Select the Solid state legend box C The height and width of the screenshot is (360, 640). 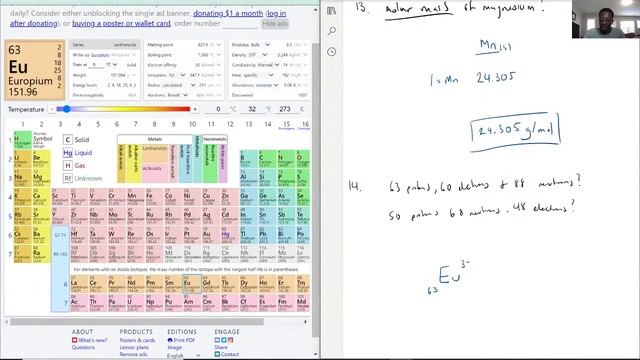[68, 140]
